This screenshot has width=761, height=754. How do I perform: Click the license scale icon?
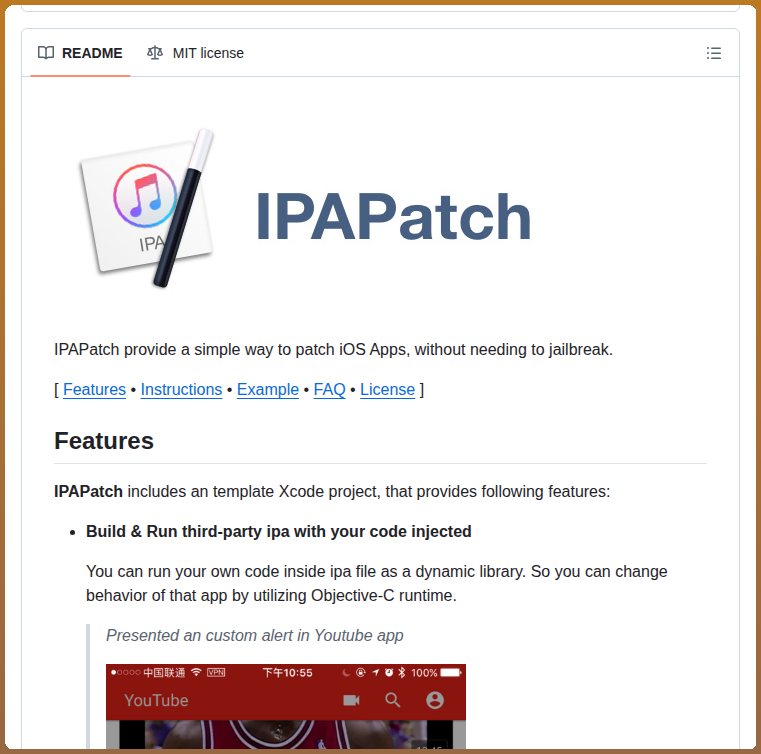155,52
